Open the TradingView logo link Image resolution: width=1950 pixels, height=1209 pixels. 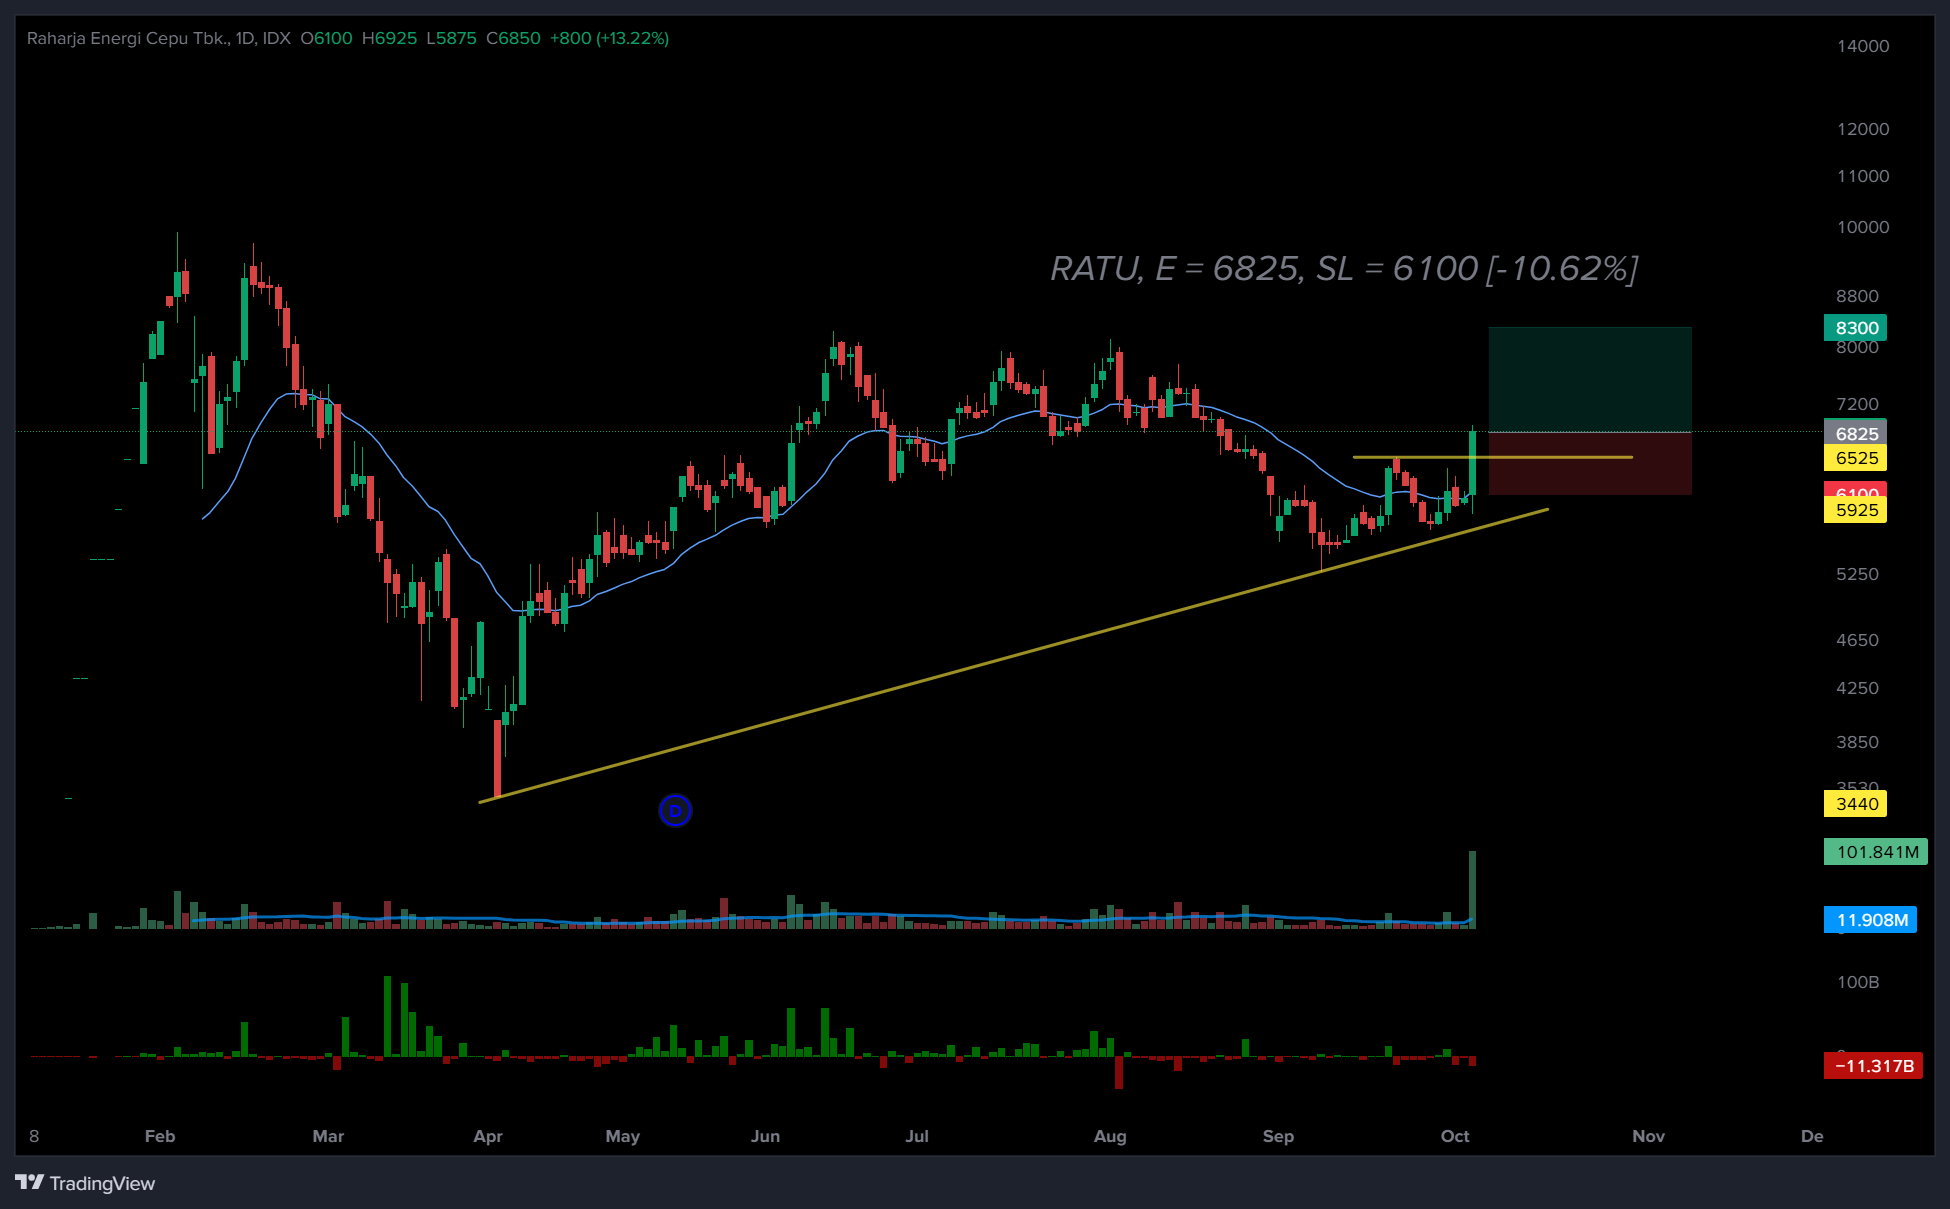[x=86, y=1183]
